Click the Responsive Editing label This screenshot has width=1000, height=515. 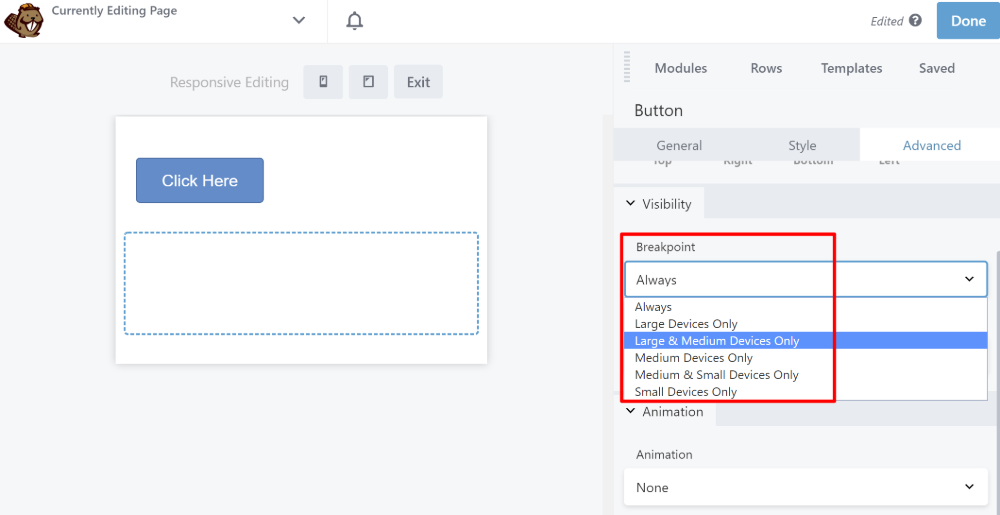(229, 82)
